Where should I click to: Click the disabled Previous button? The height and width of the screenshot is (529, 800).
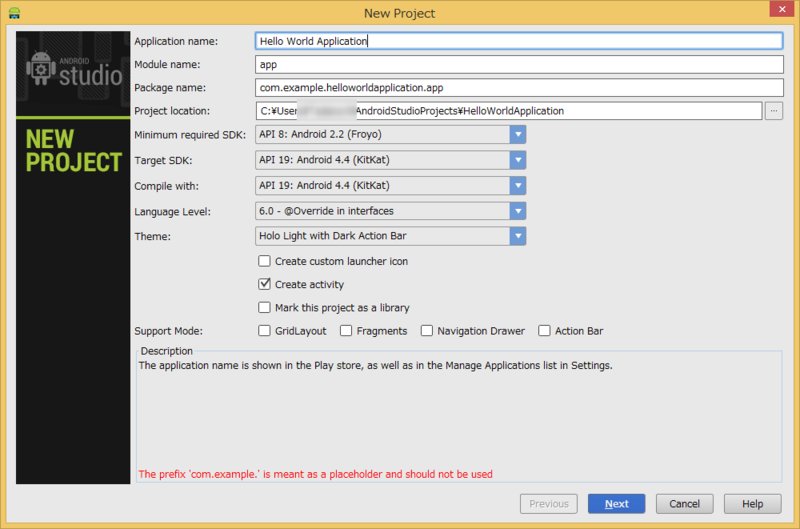coord(548,504)
